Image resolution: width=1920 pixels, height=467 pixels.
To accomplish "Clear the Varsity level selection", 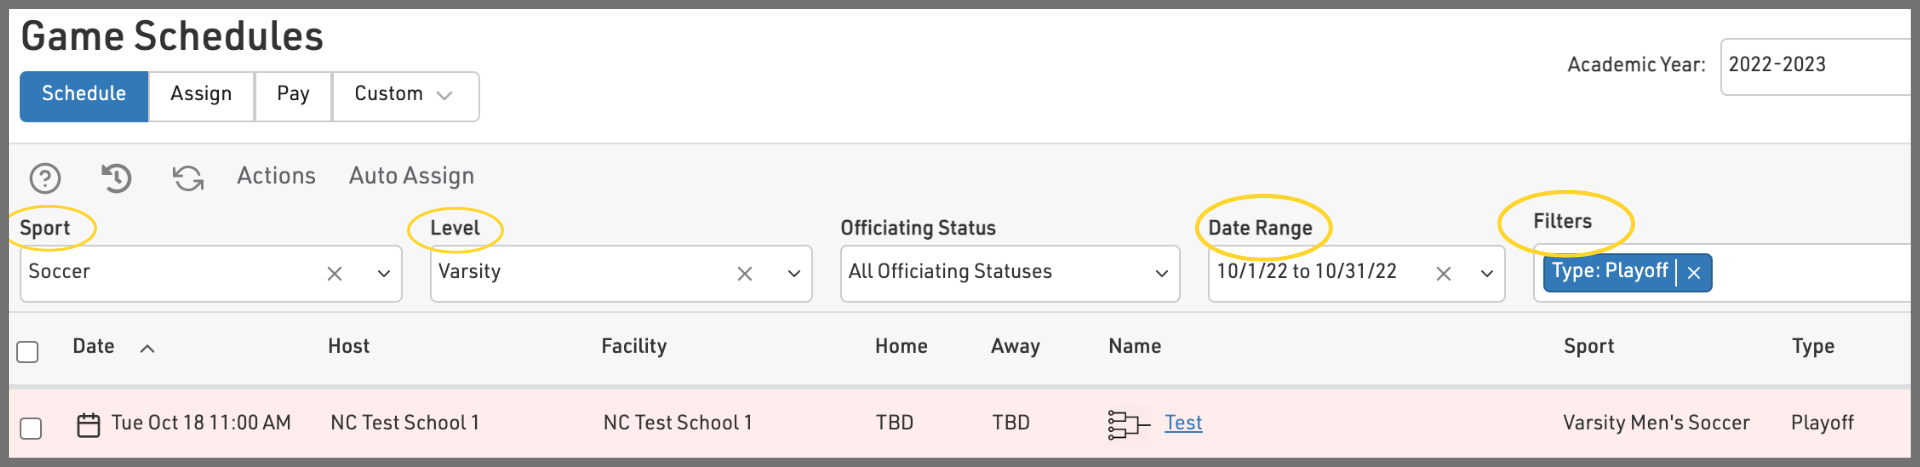I will click(x=745, y=274).
